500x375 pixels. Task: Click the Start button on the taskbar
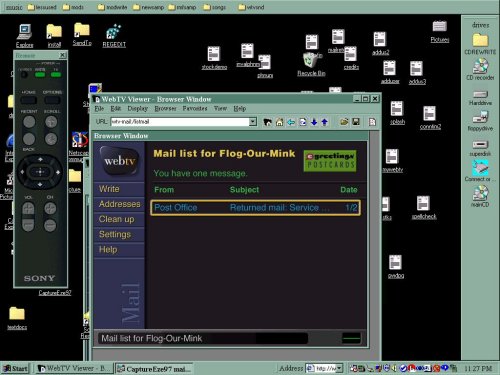click(15, 368)
